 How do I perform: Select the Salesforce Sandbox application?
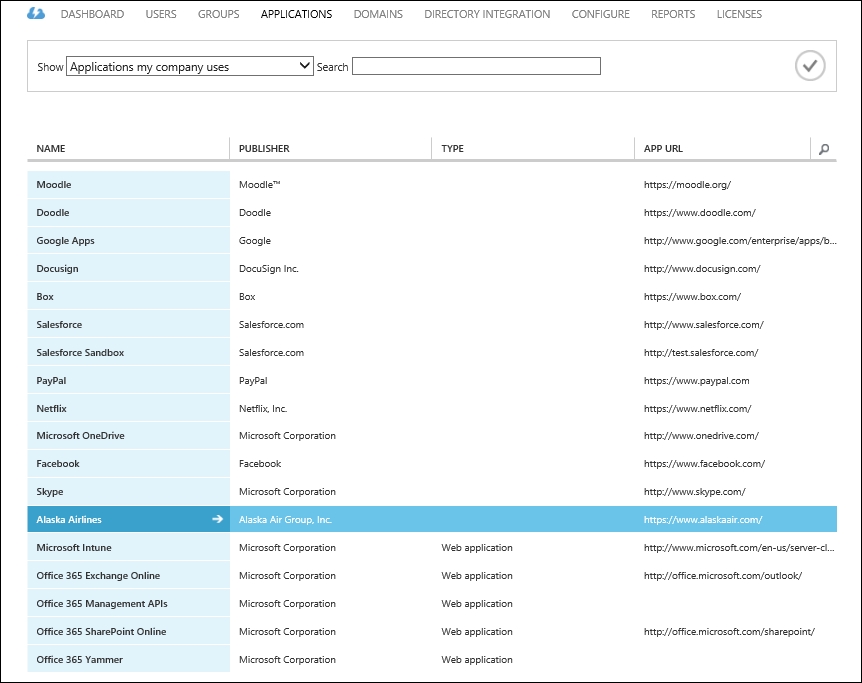pyautogui.click(x=80, y=352)
